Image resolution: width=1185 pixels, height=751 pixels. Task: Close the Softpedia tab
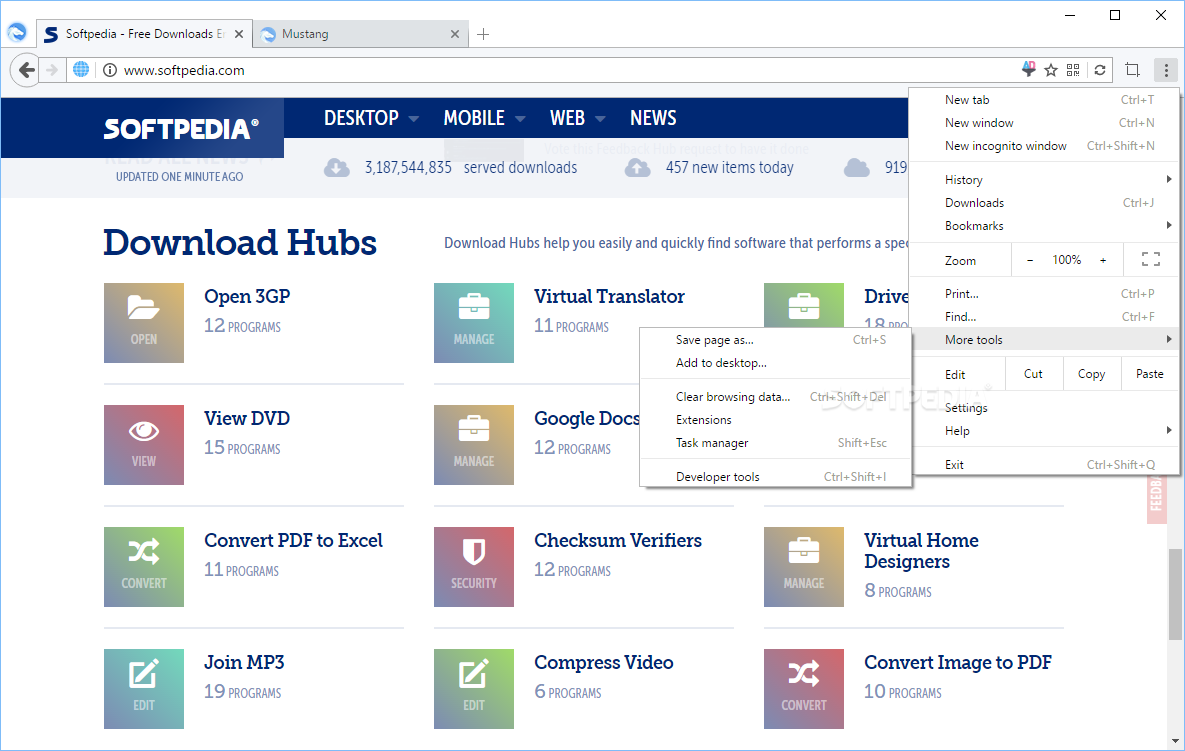tap(239, 34)
